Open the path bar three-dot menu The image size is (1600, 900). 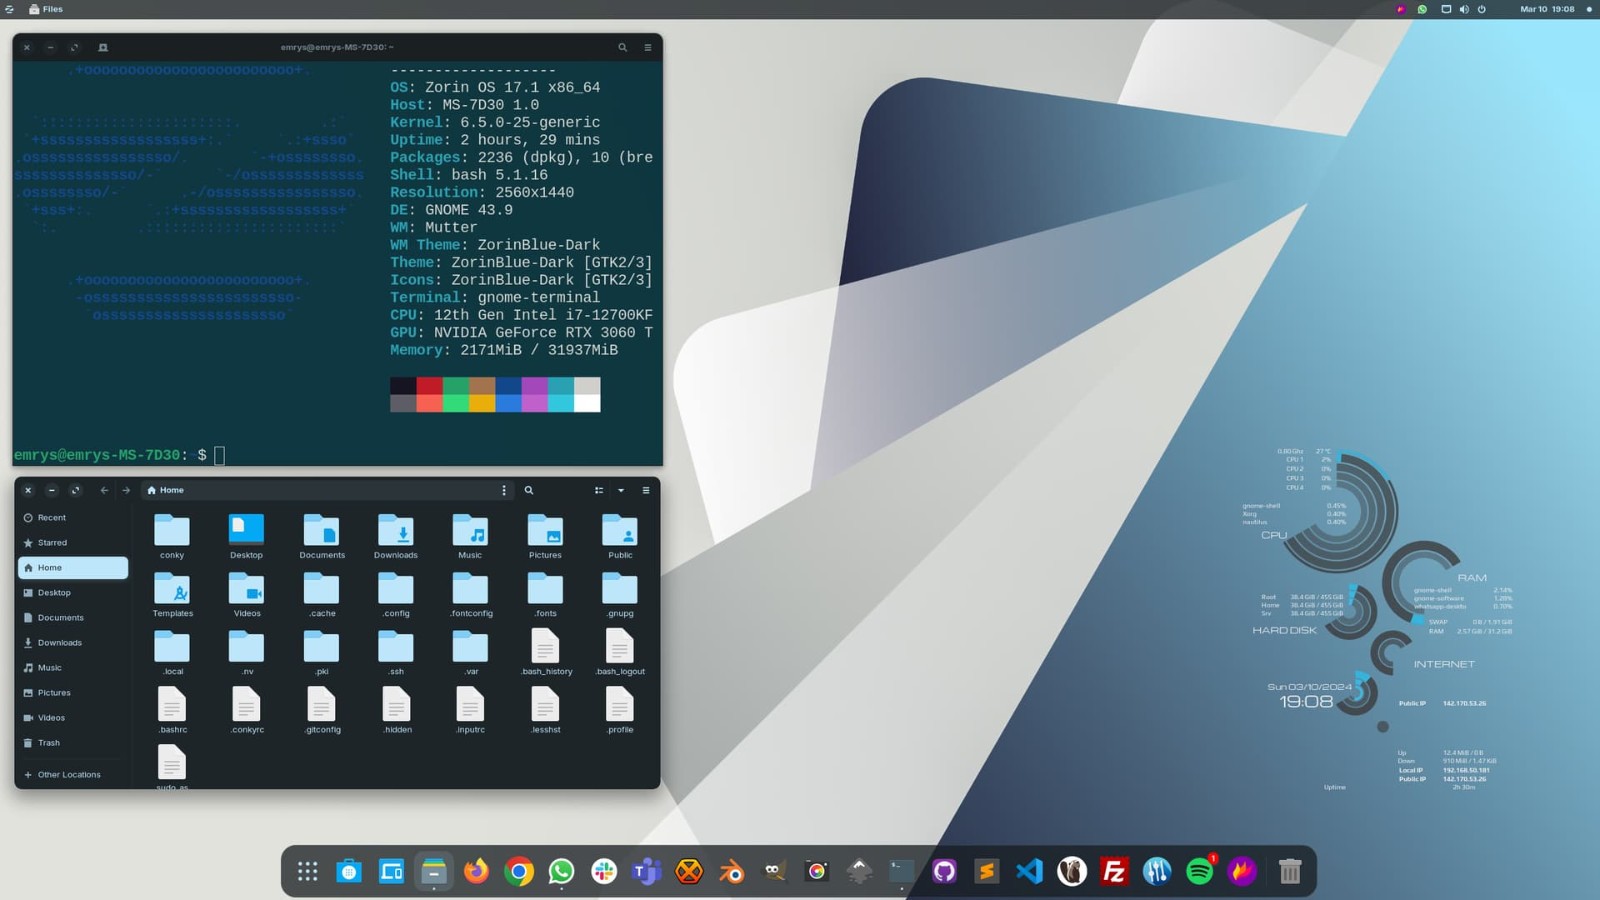coord(504,490)
